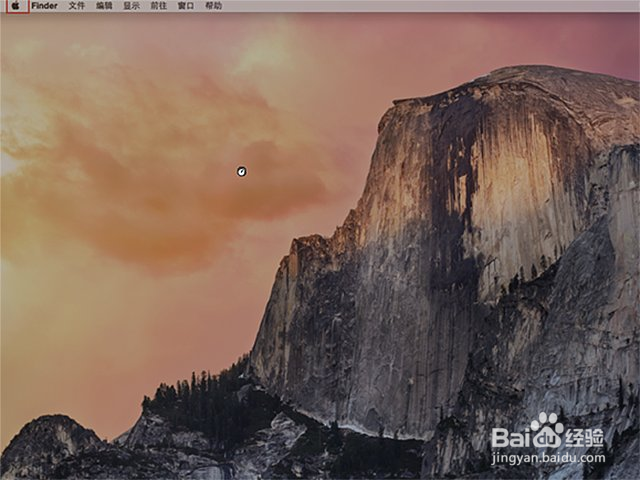
Task: Open the Apple menu
Action: pos(16,6)
